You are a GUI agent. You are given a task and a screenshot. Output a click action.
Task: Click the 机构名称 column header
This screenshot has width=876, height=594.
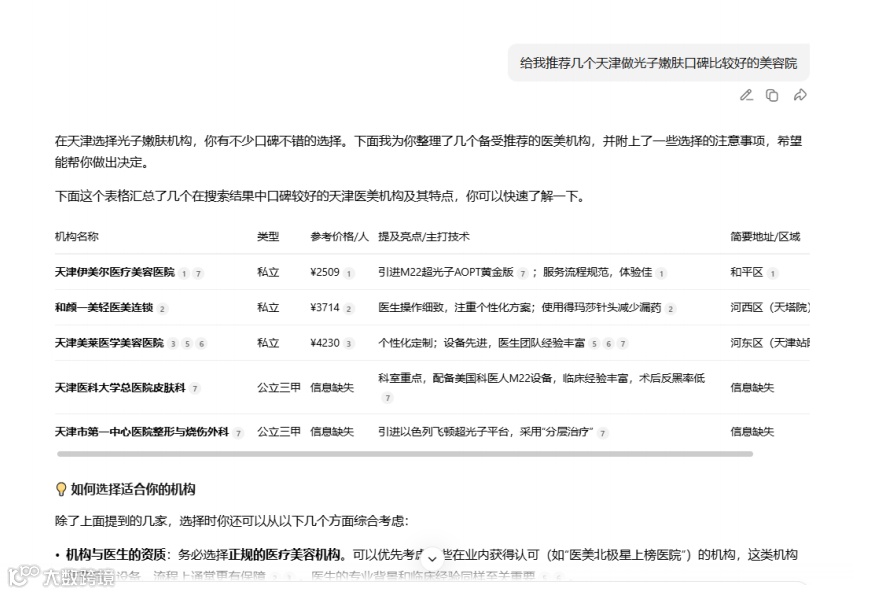pos(77,236)
